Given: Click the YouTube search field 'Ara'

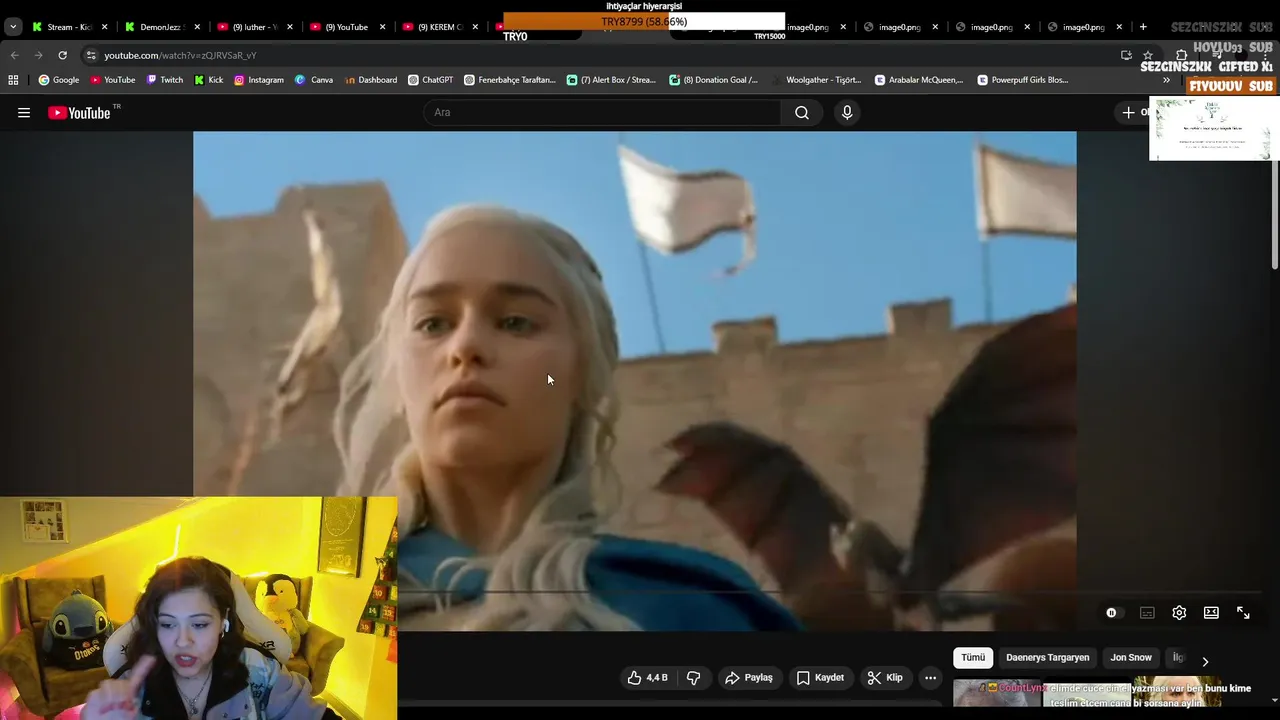Looking at the screenshot, I should 602,112.
